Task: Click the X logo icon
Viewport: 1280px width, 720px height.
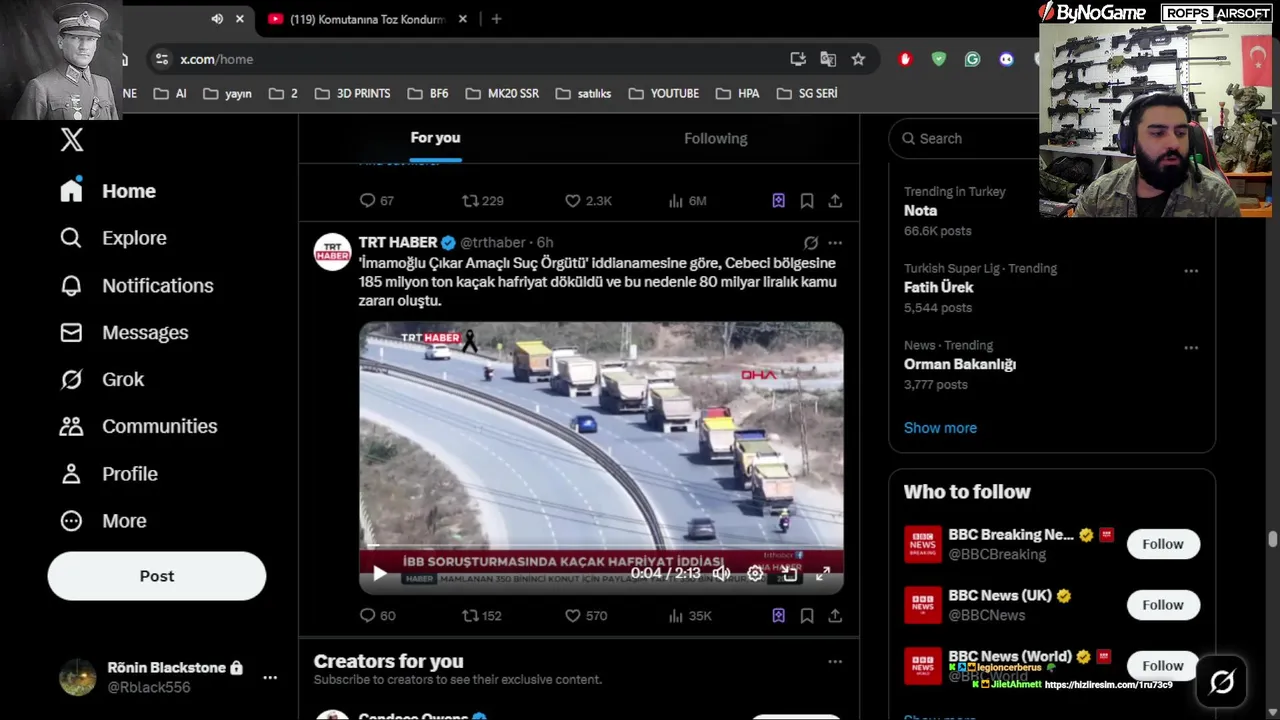Action: [72, 139]
